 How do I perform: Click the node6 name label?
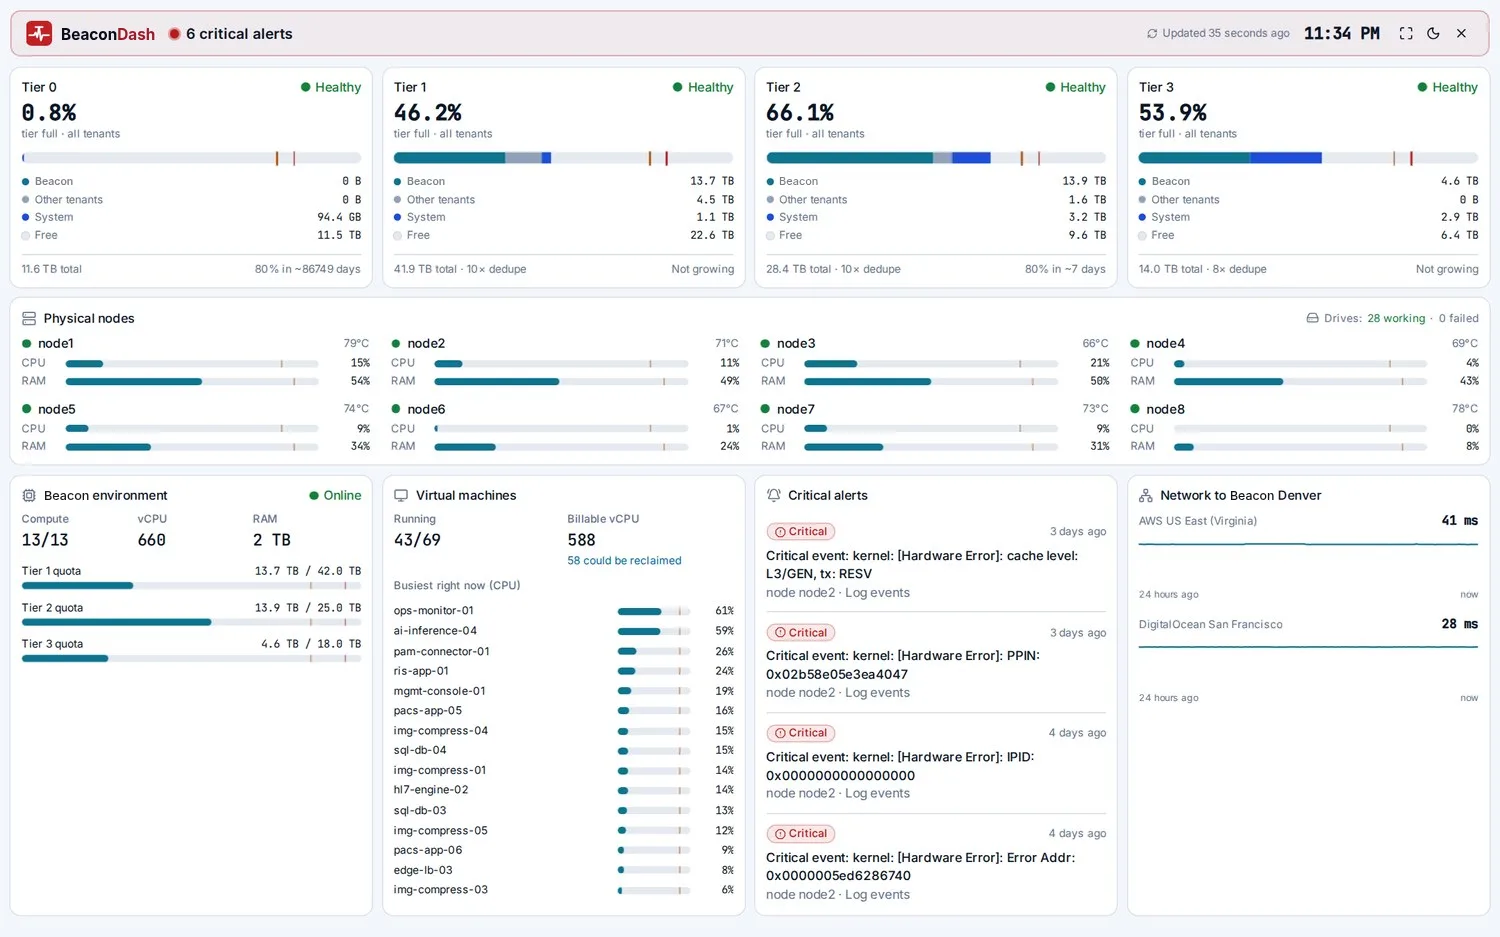pos(426,409)
